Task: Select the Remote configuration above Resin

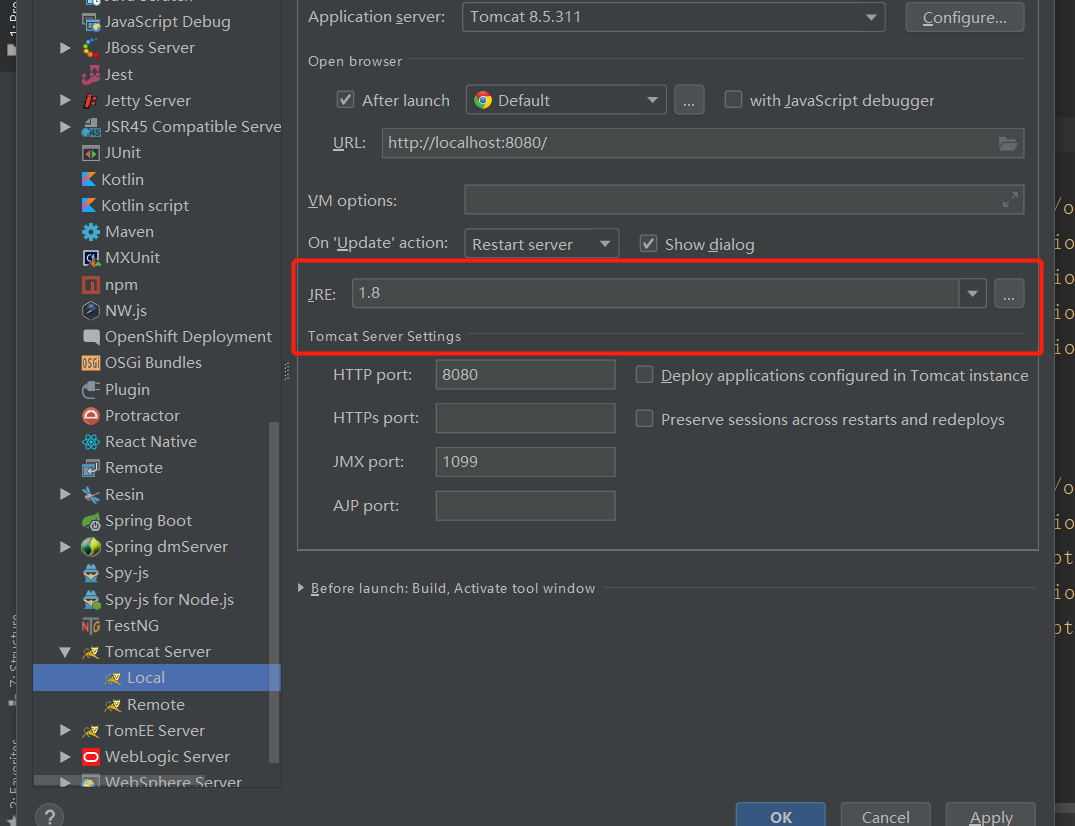Action: 134,468
